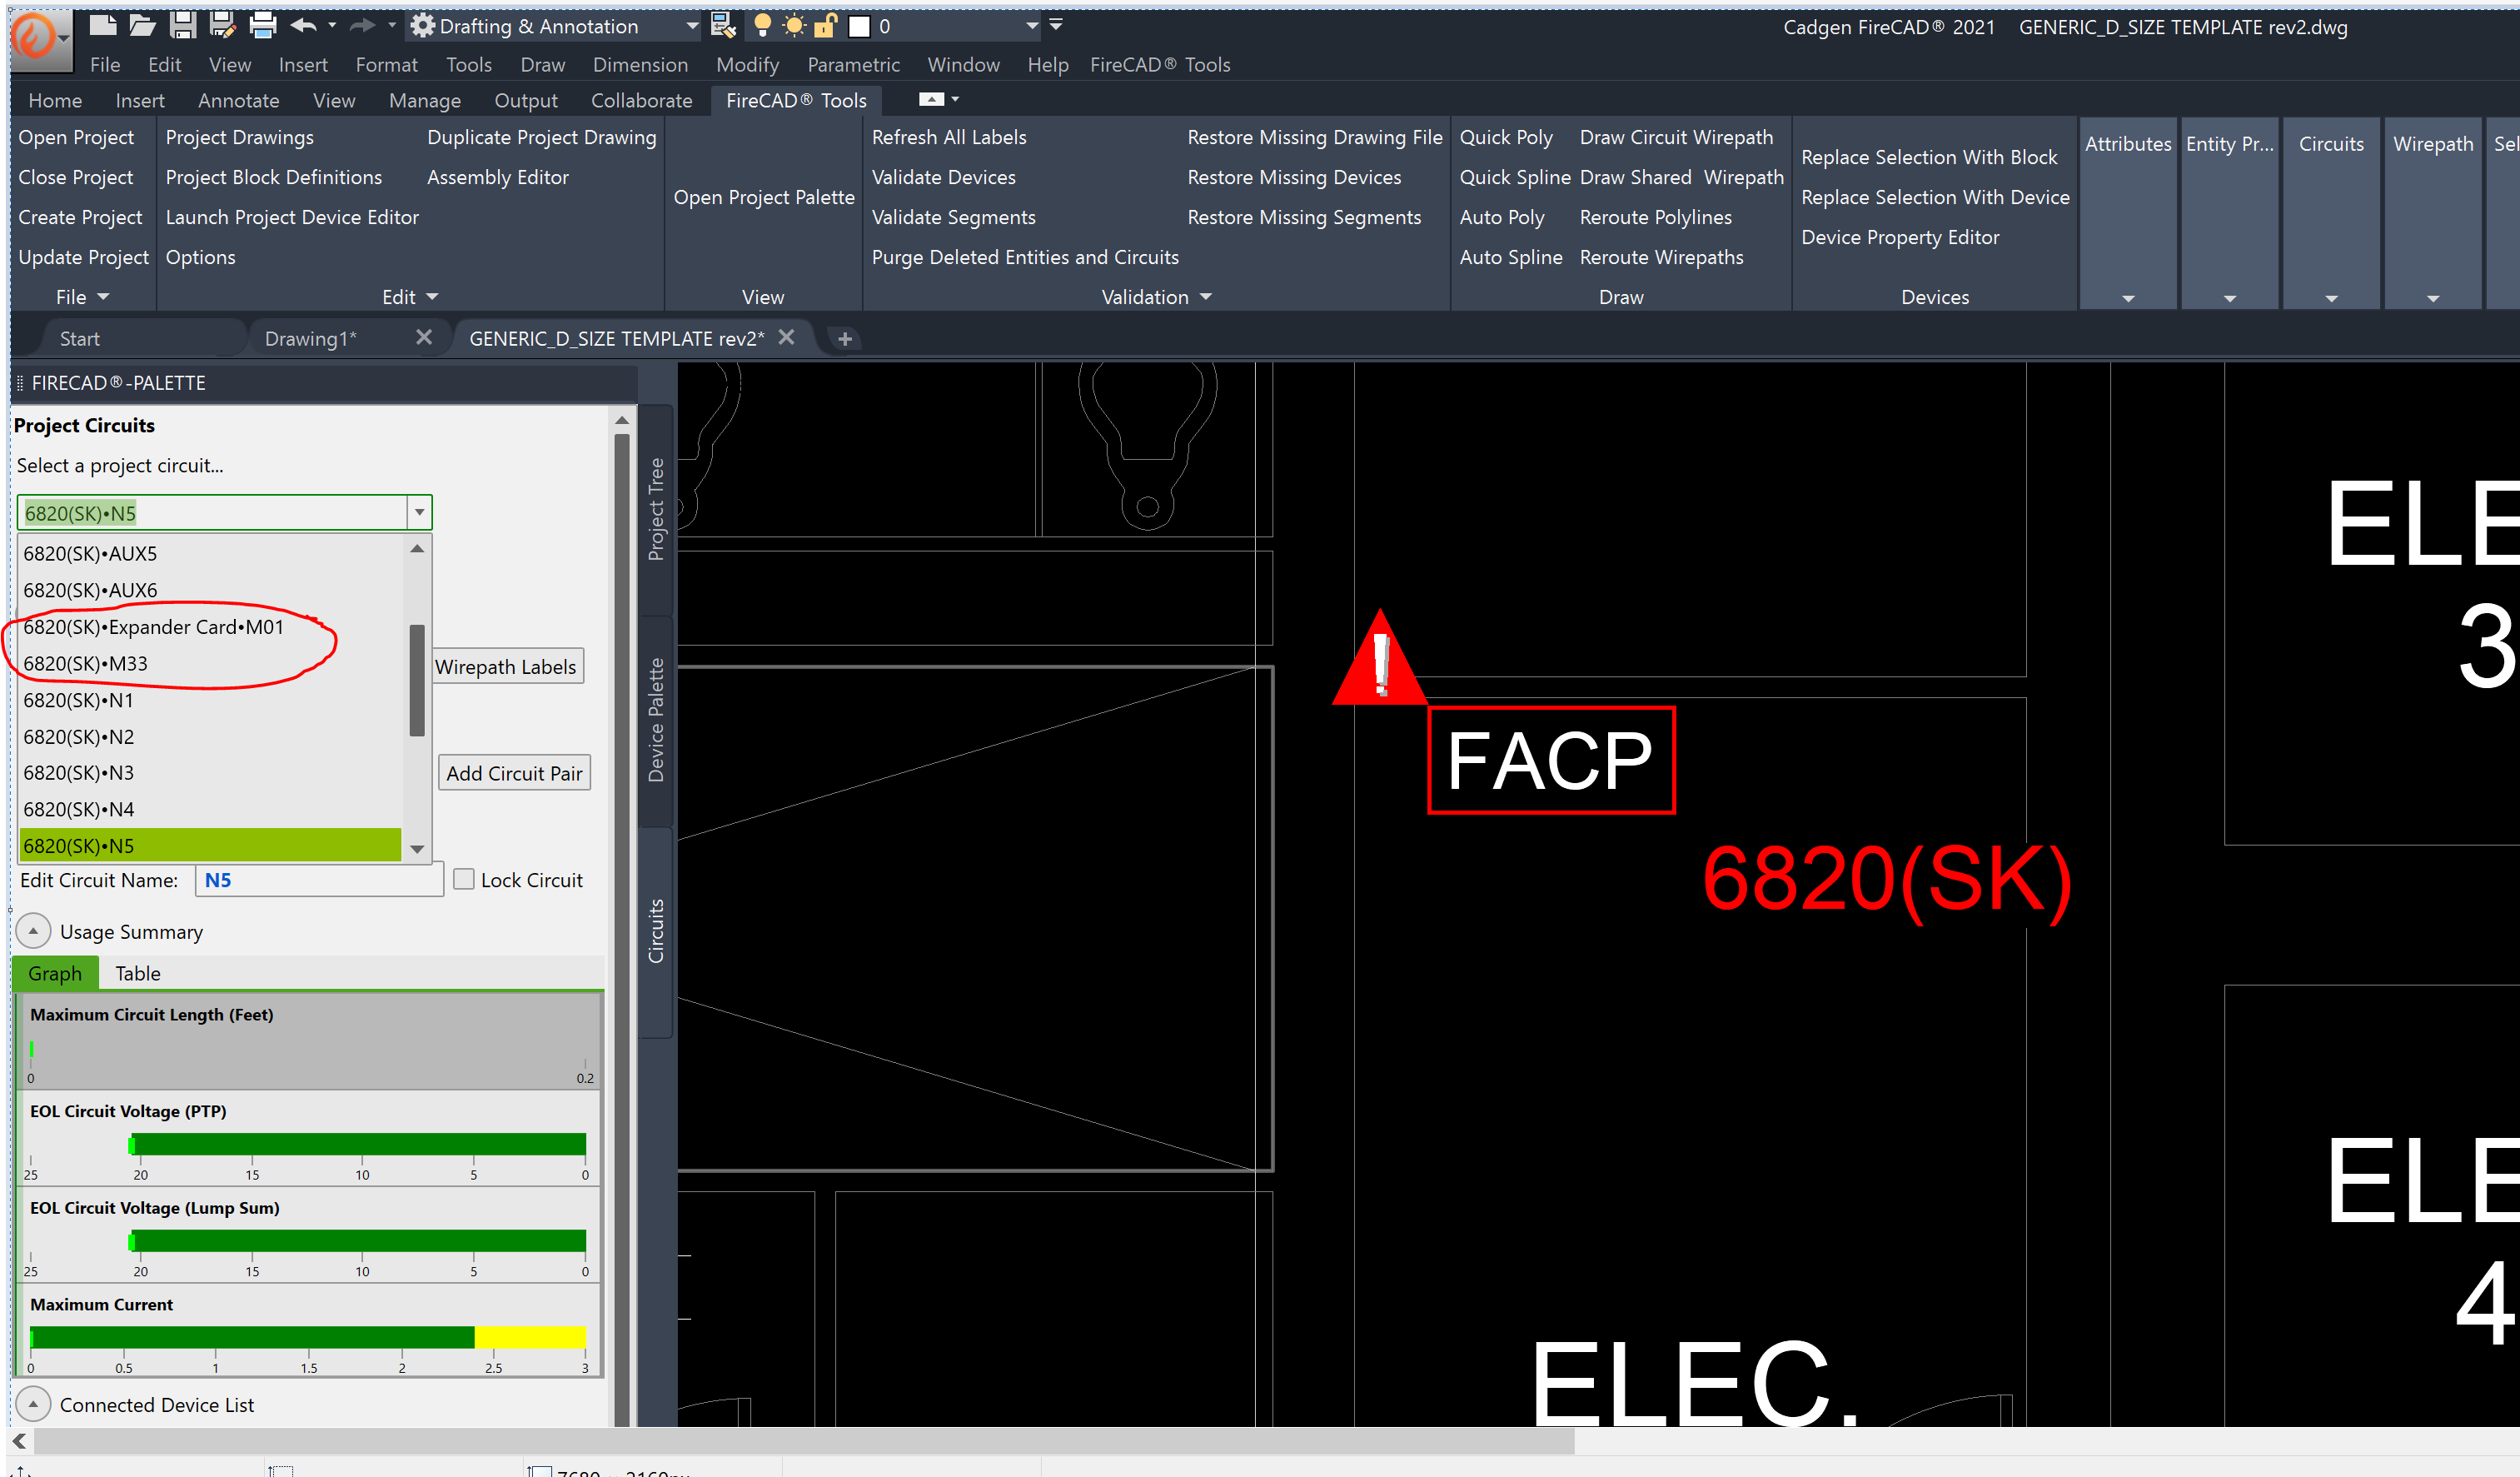The image size is (2520, 1477).
Task: Expand the undo history dropdown arrow
Action: click(332, 26)
